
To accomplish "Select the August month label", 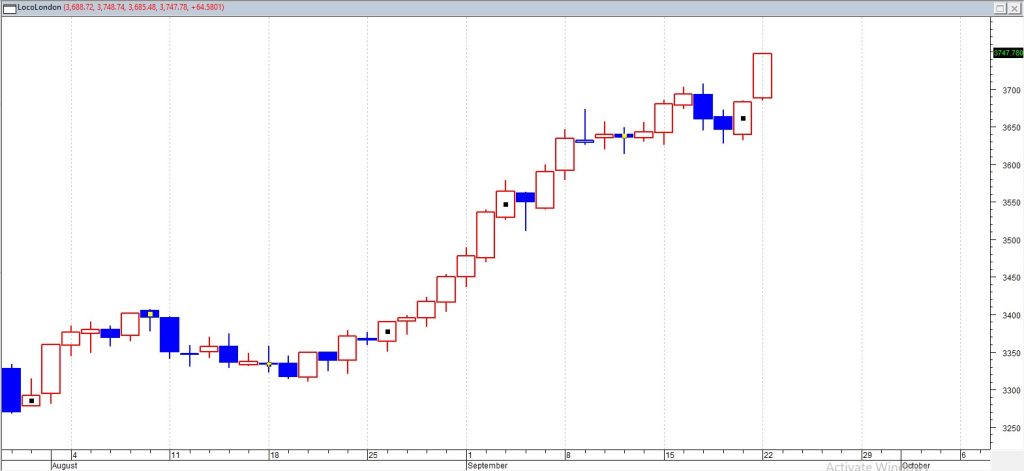I will pos(64,465).
